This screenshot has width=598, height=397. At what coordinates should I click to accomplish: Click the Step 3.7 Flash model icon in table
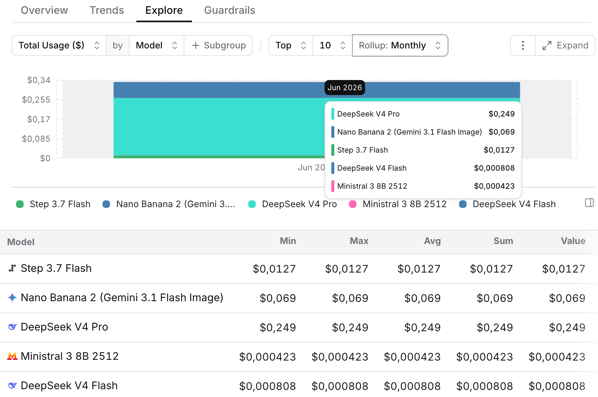point(12,268)
